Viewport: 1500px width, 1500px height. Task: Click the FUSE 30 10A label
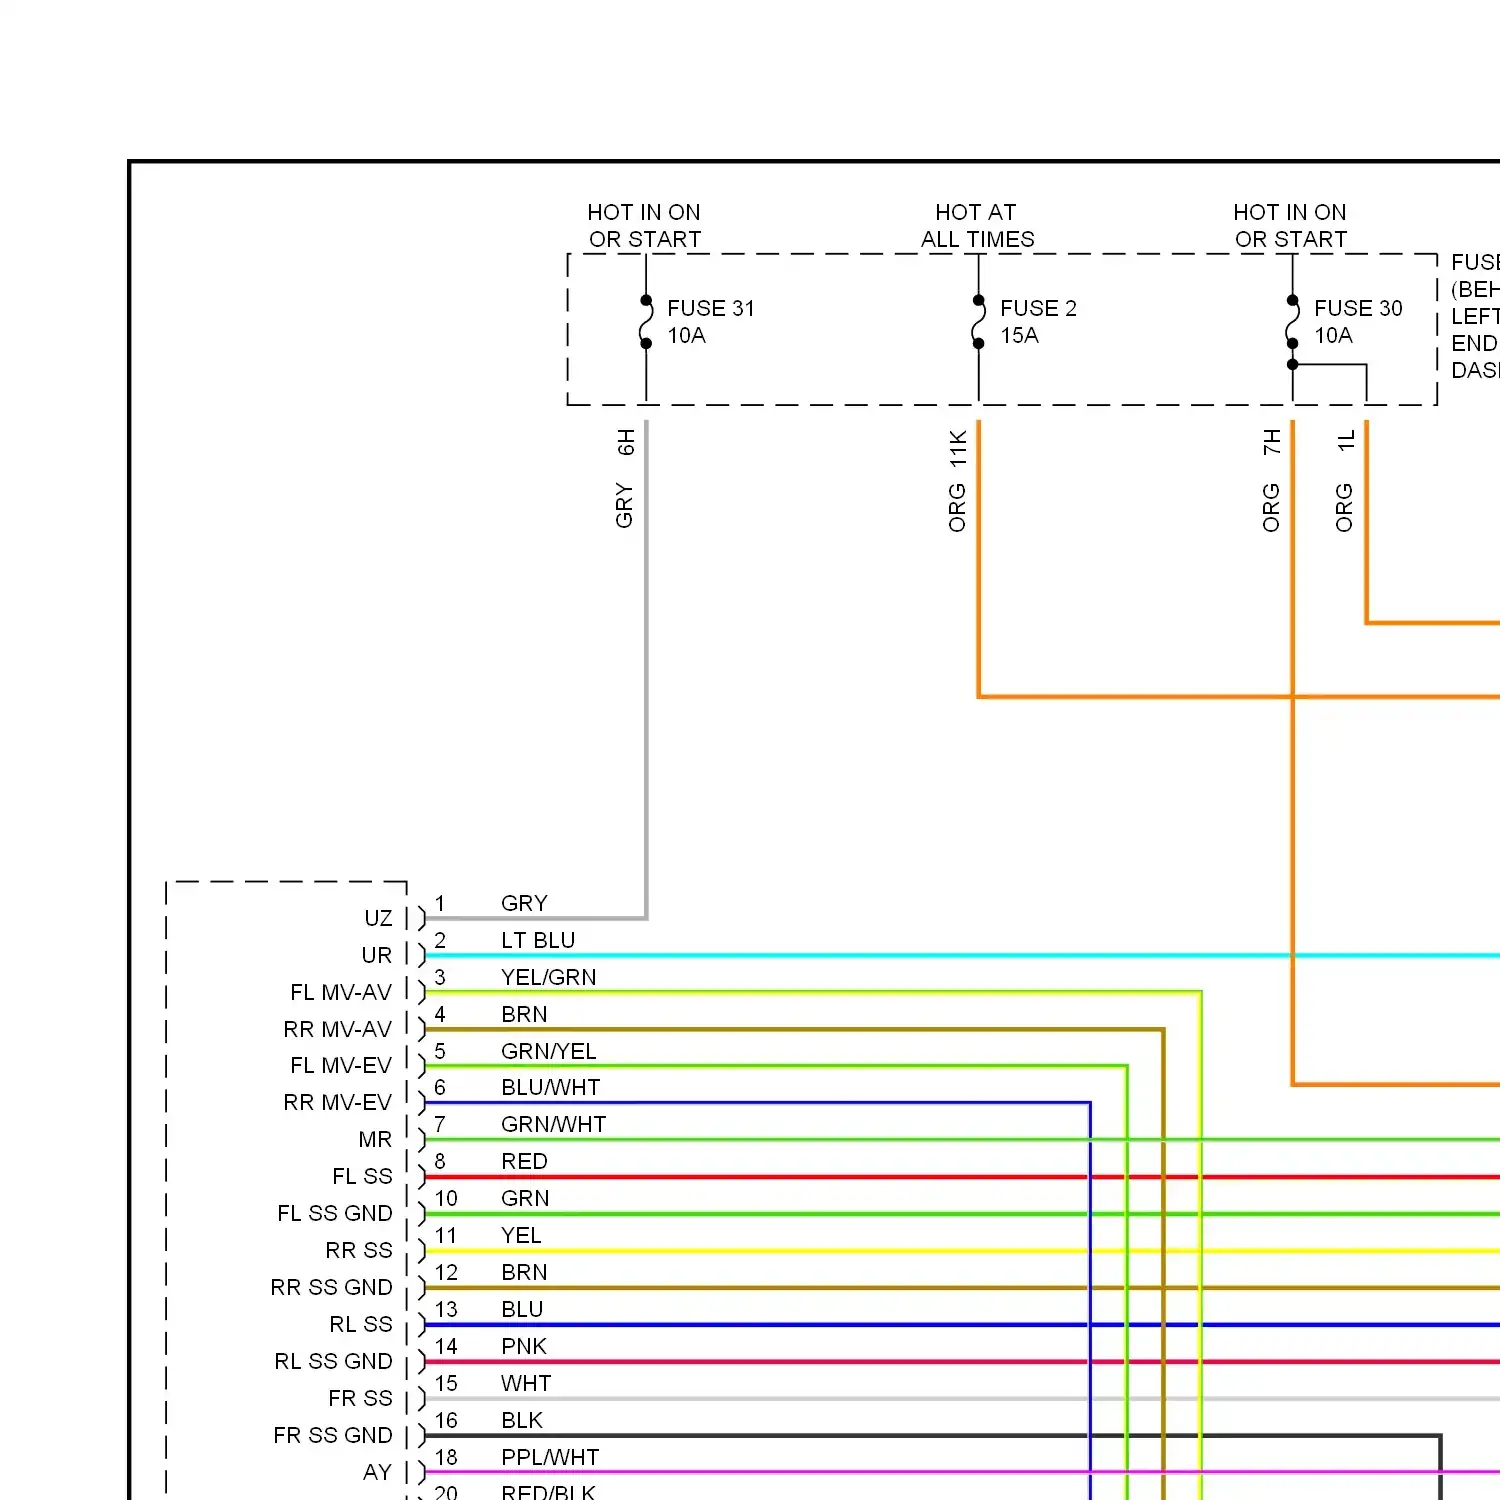point(1358,322)
